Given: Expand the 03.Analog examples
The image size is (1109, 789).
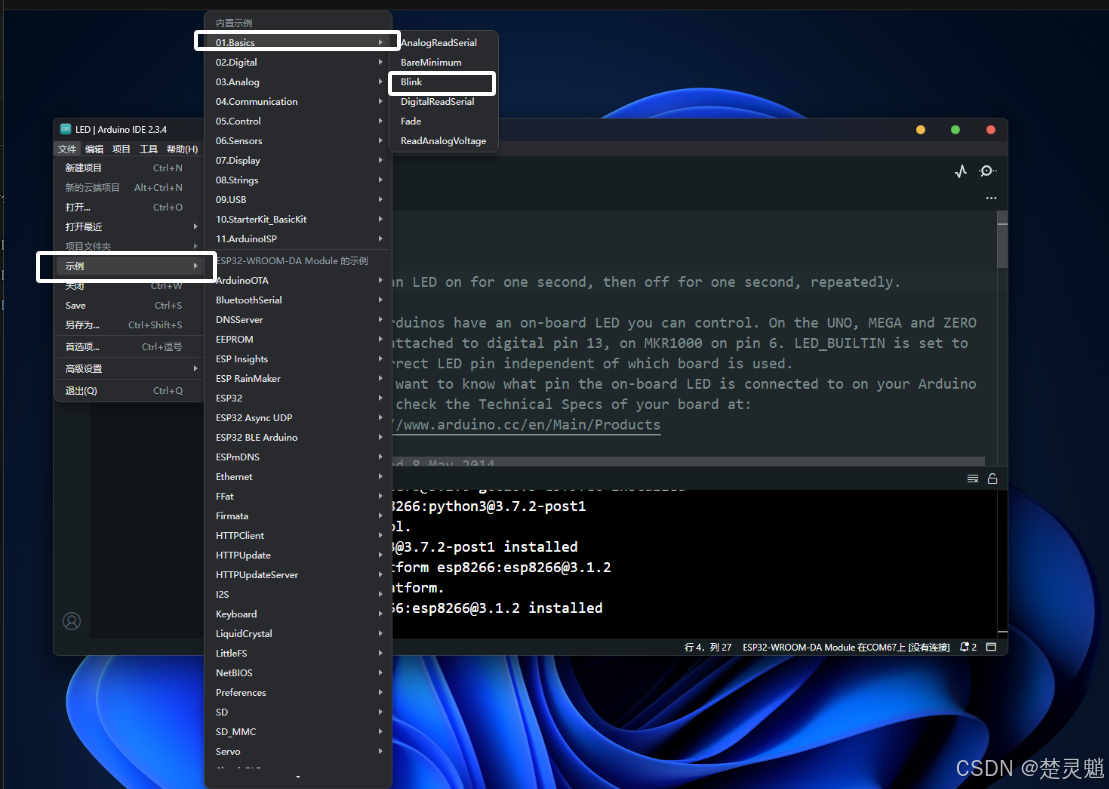Looking at the screenshot, I should (x=298, y=82).
